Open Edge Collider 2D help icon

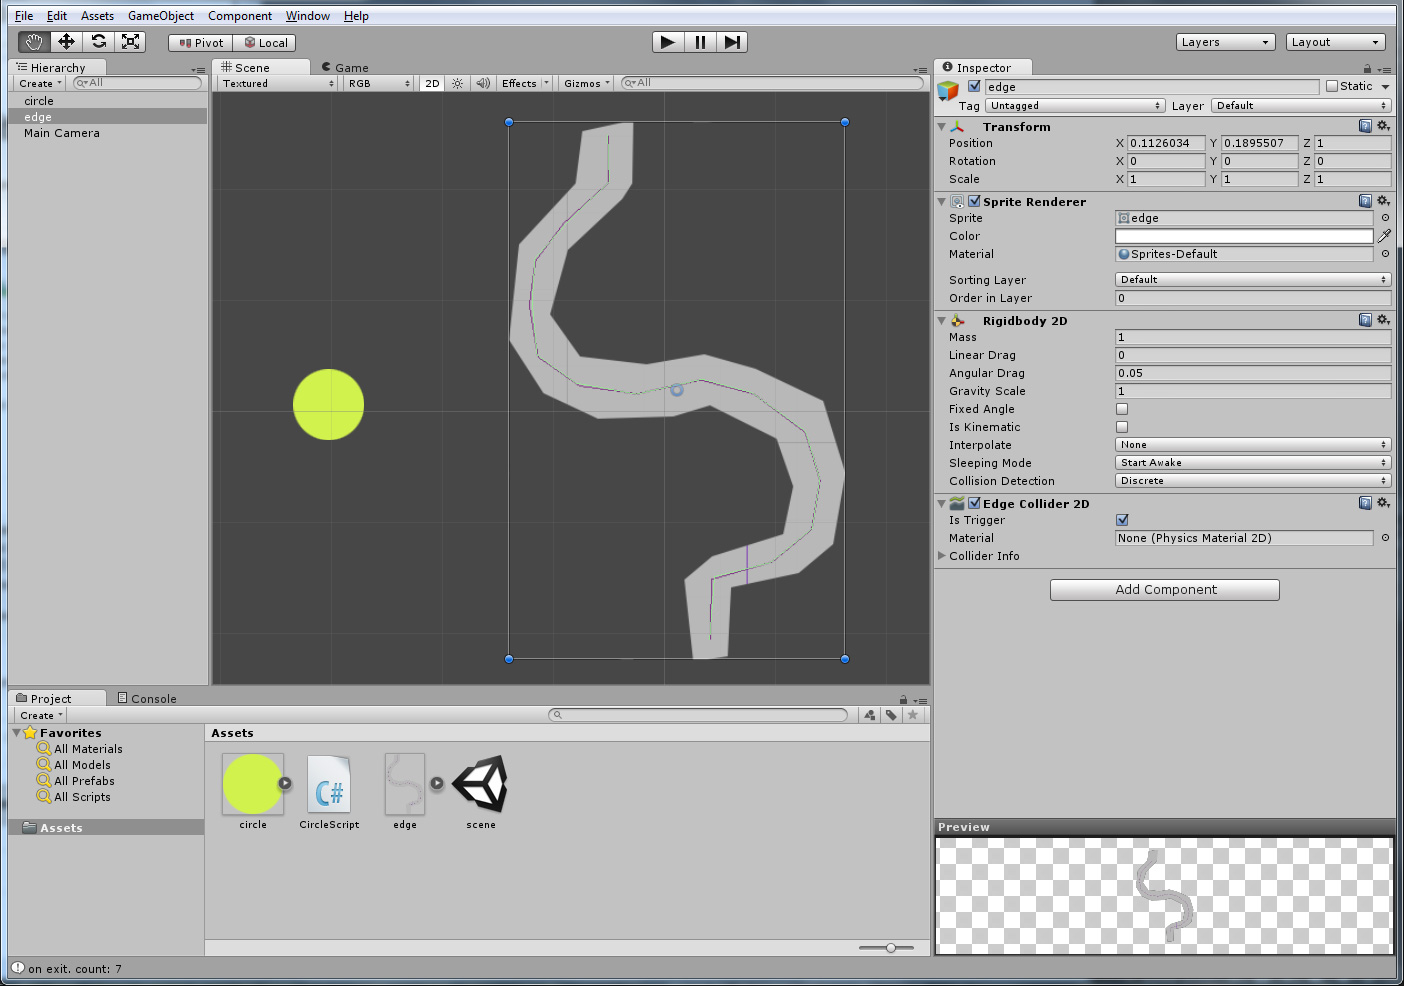pyautogui.click(x=1365, y=503)
